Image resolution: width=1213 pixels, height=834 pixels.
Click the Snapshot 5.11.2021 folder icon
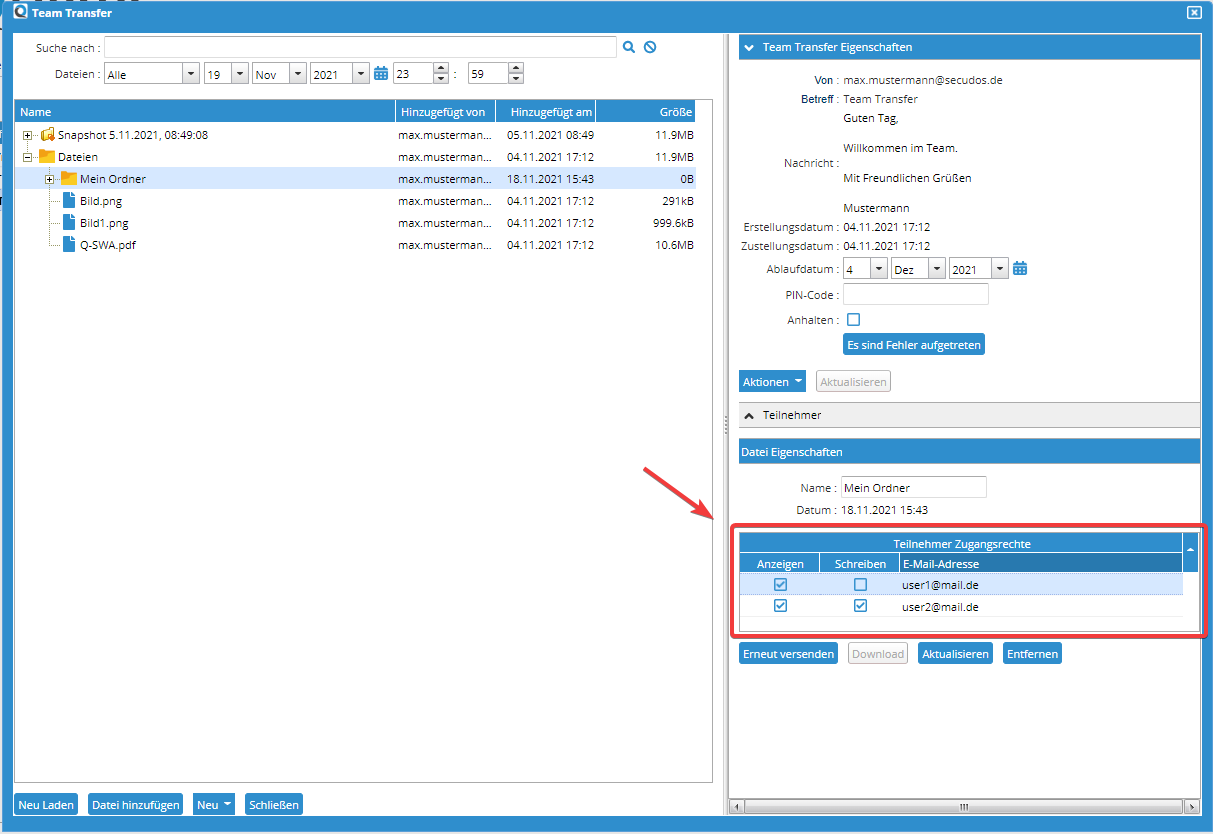47,135
